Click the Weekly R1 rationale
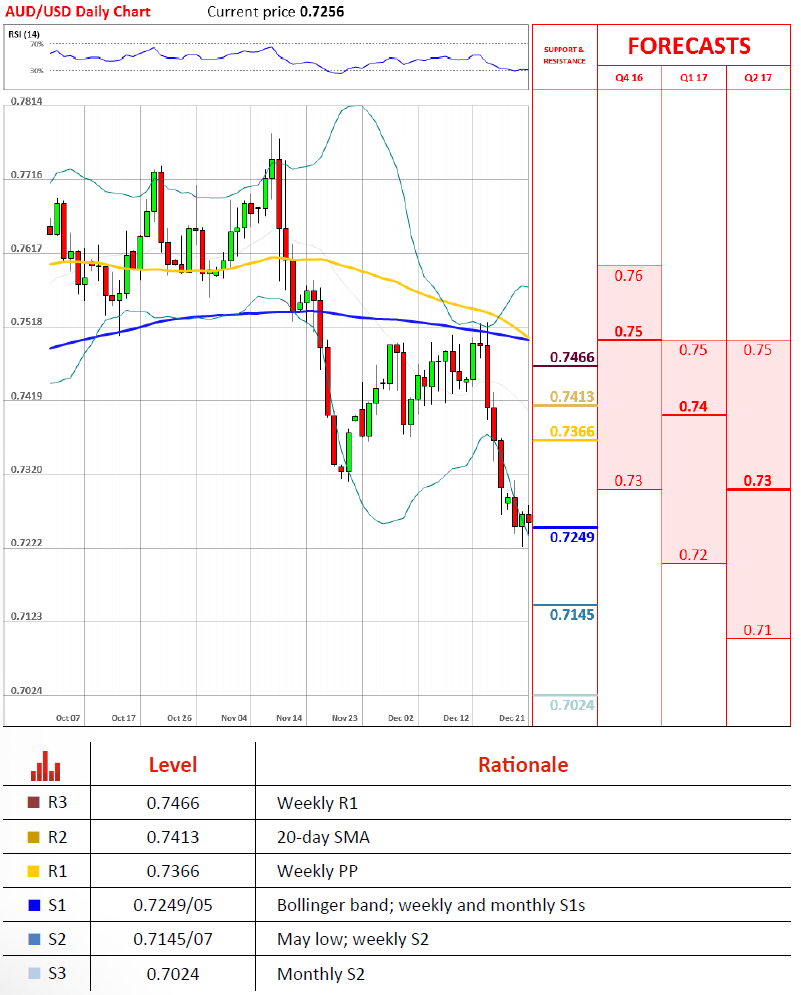Image resolution: width=801 pixels, height=995 pixels. [317, 803]
